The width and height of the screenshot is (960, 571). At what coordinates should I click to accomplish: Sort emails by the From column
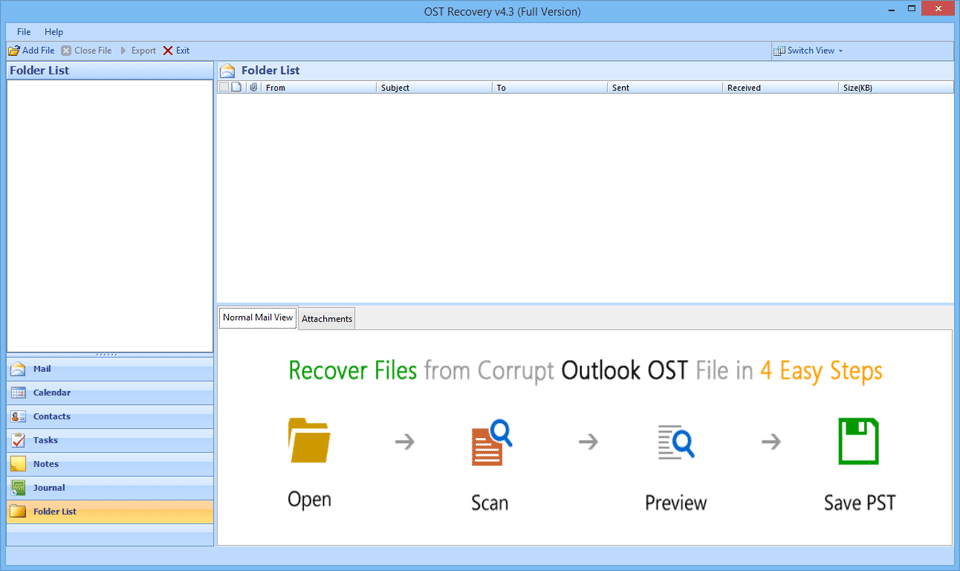[318, 88]
